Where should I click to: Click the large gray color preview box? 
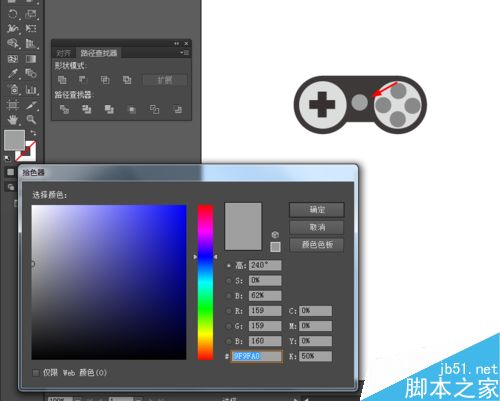coord(243,226)
